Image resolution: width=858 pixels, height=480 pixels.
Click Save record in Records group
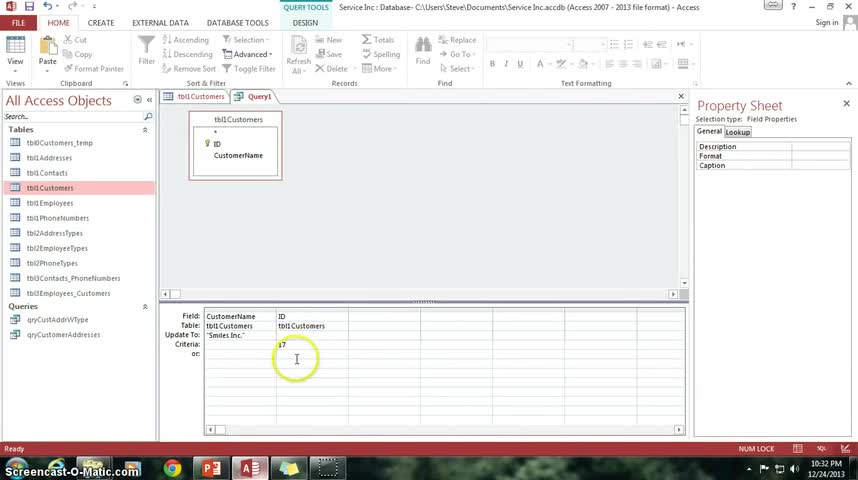[328, 54]
